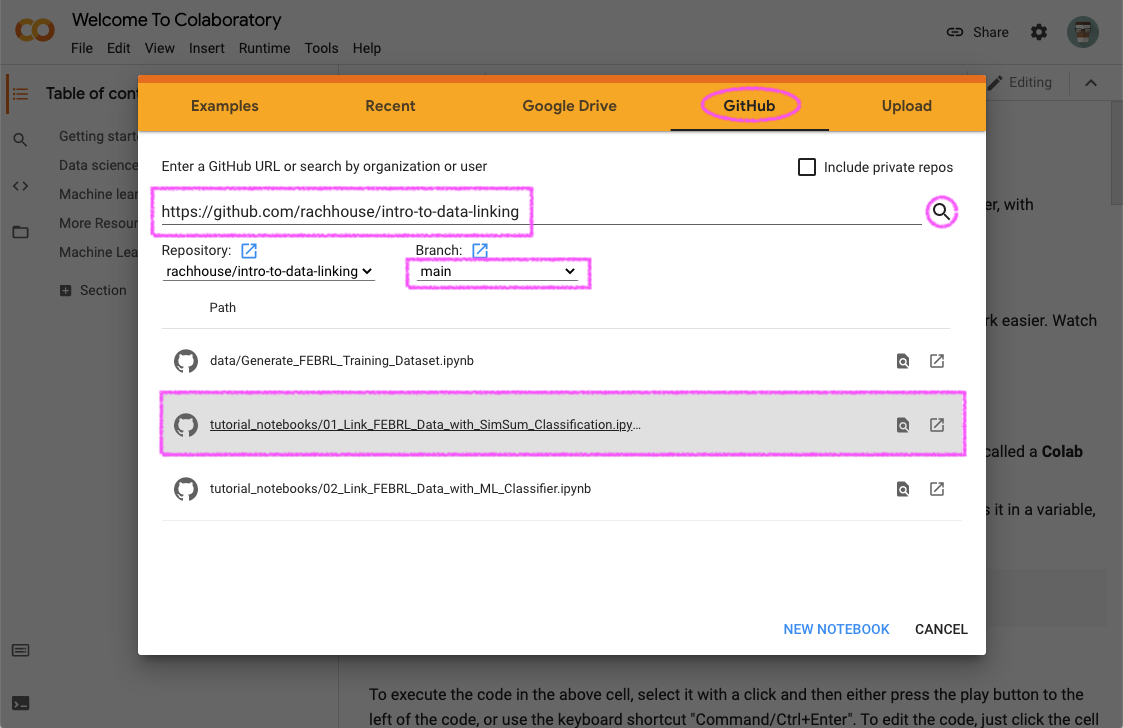Click GitHub icon for Generate_FEBRL_Training_Dataset
The width and height of the screenshot is (1123, 728).
click(x=186, y=361)
